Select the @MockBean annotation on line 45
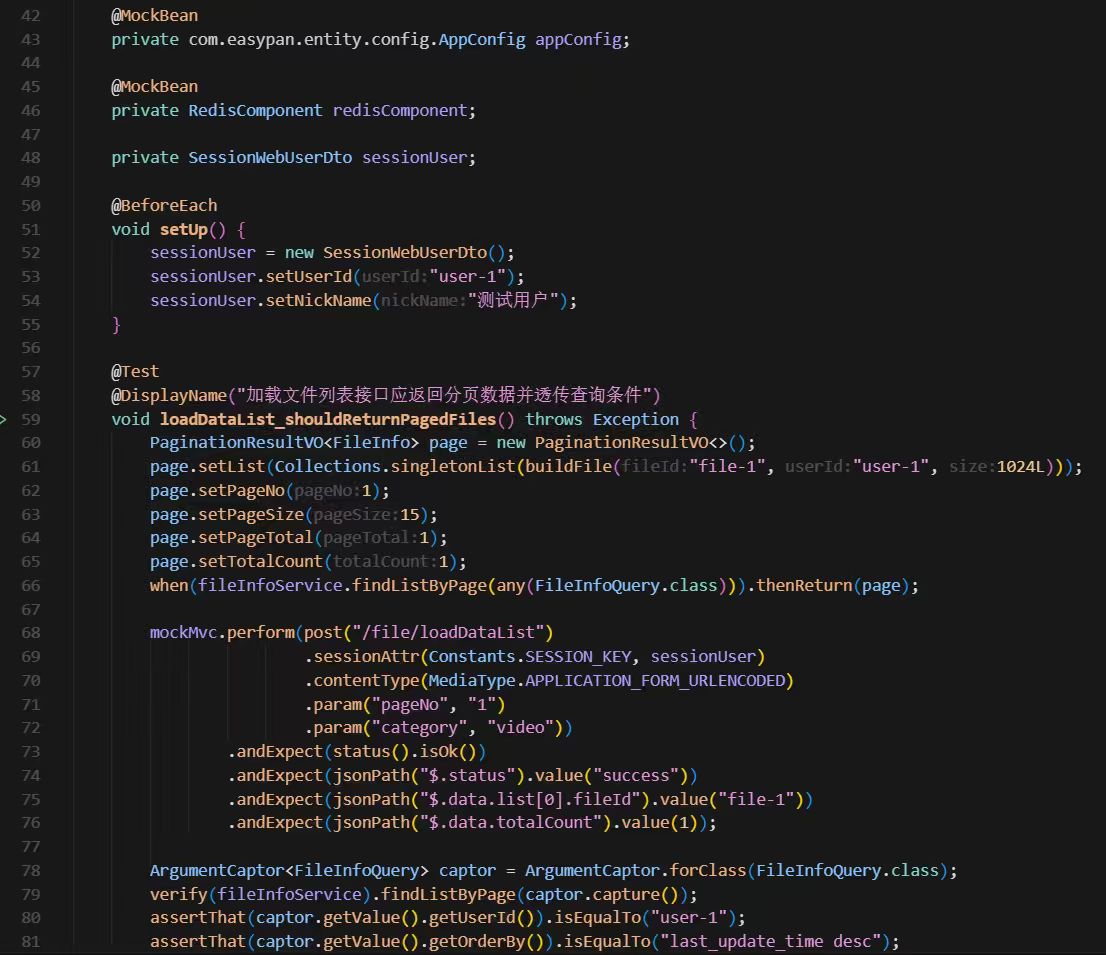The image size is (1106, 955). coord(154,87)
